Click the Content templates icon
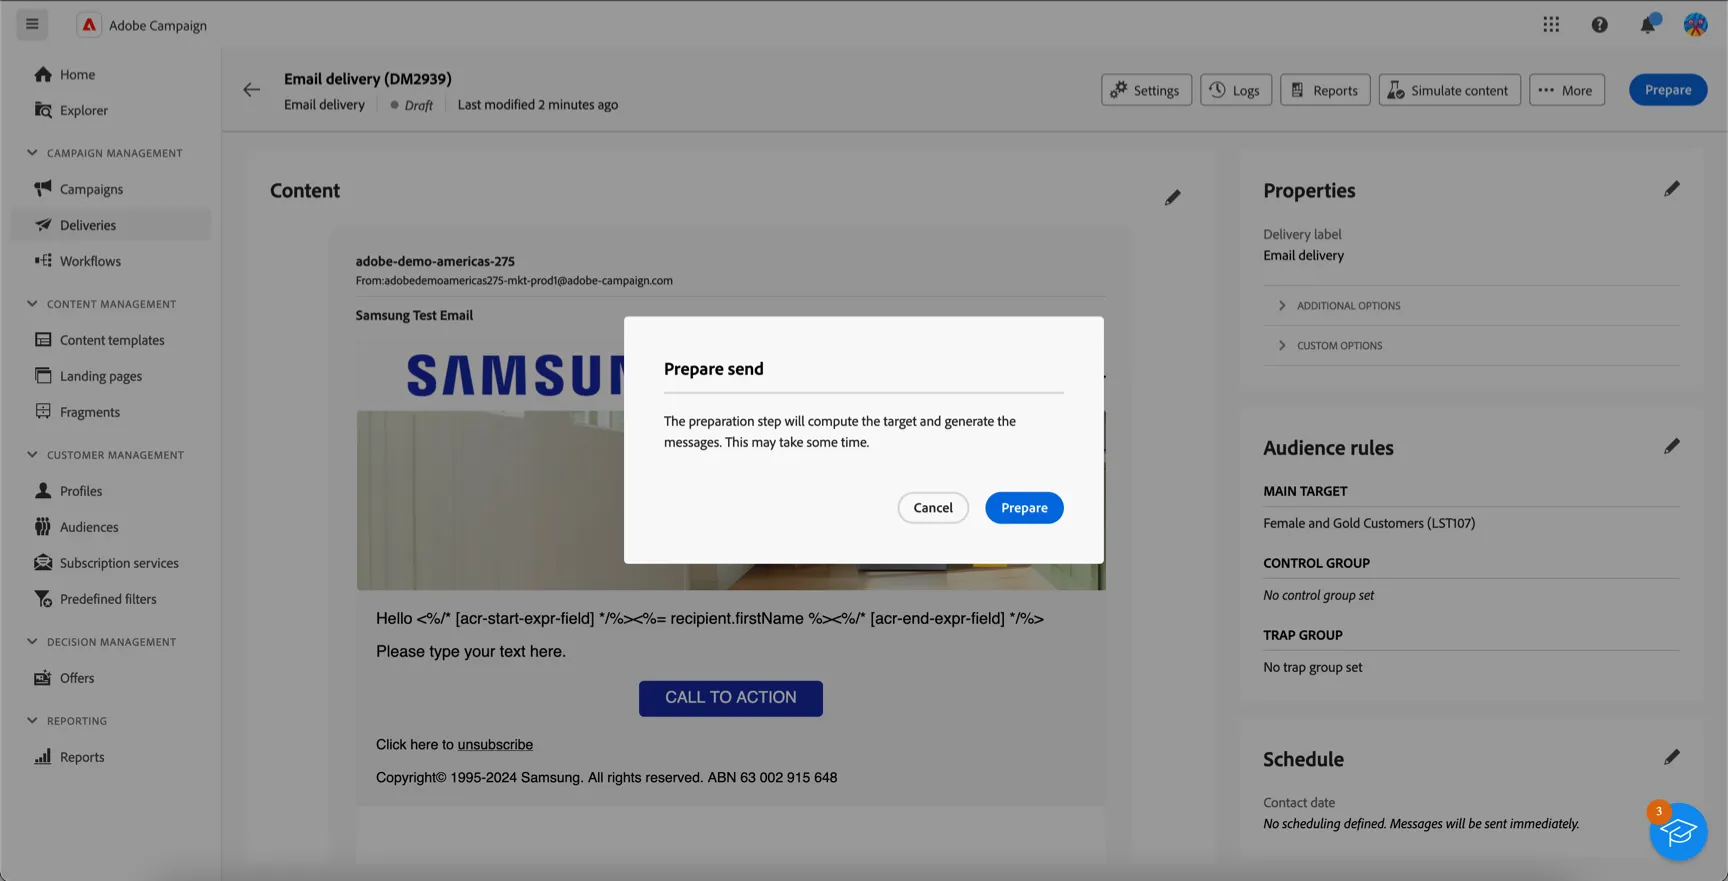The image size is (1728, 881). [43, 340]
